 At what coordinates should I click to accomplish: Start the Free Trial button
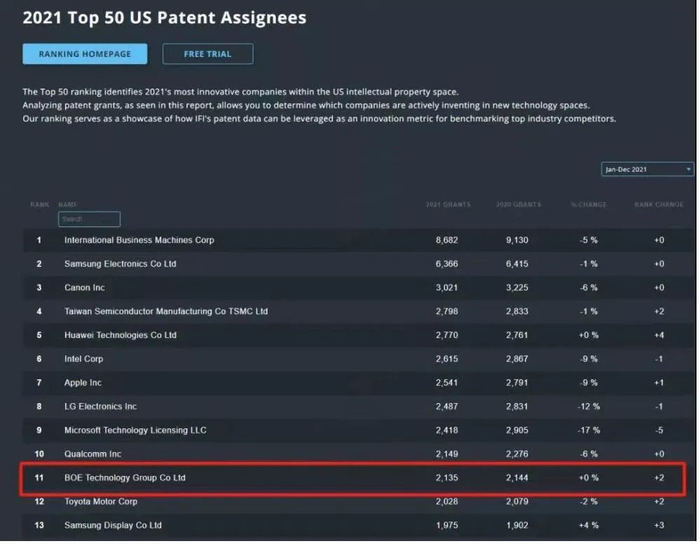208,54
